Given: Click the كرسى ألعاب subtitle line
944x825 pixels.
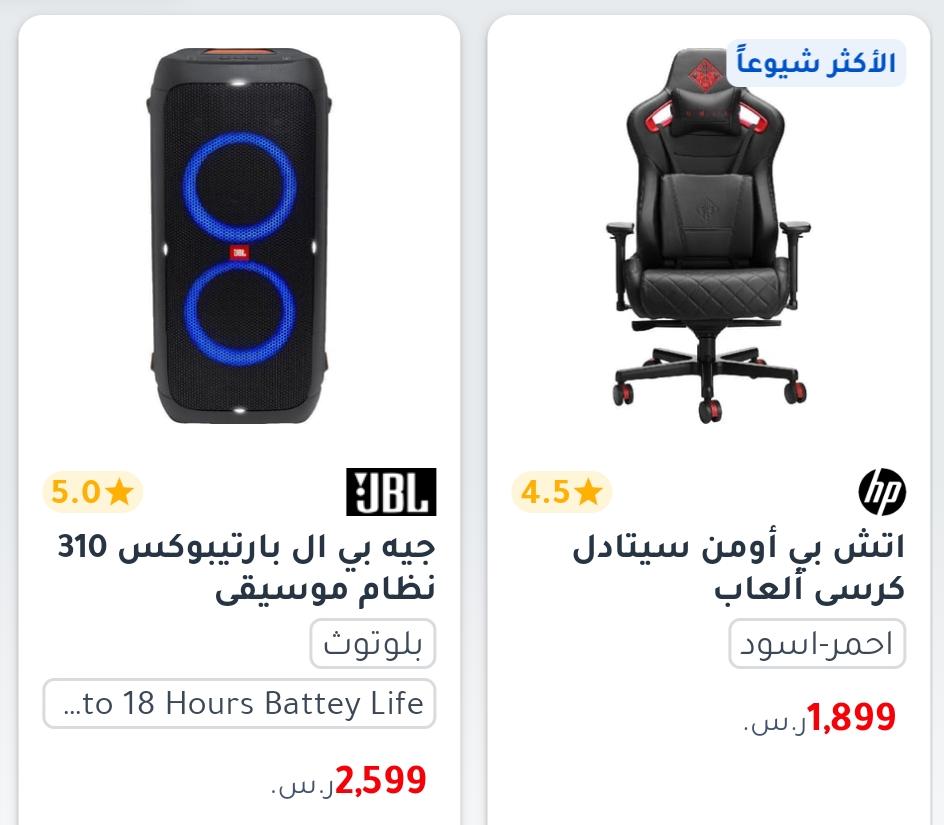Looking at the screenshot, I should pyautogui.click(x=810, y=588).
